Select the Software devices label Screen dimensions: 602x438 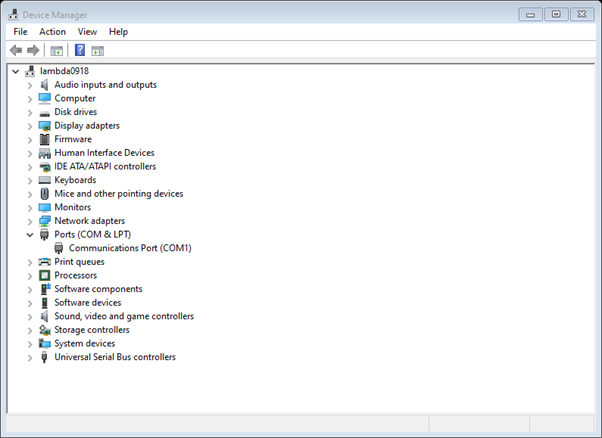point(88,302)
